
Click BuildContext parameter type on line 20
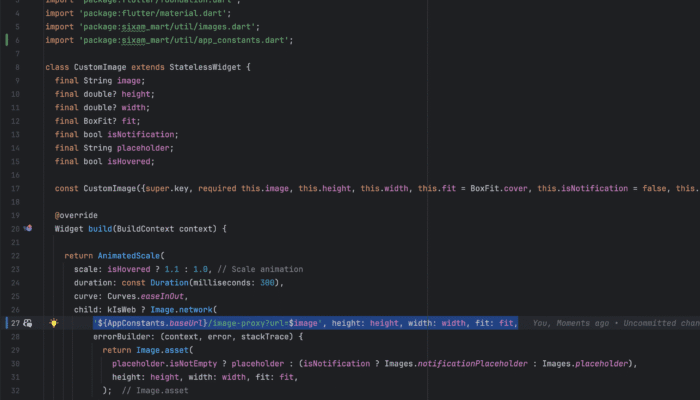pos(145,229)
